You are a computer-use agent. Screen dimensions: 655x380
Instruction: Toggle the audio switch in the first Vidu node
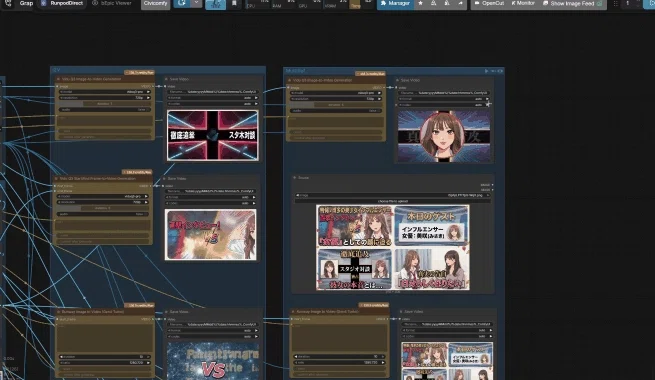pos(104,109)
